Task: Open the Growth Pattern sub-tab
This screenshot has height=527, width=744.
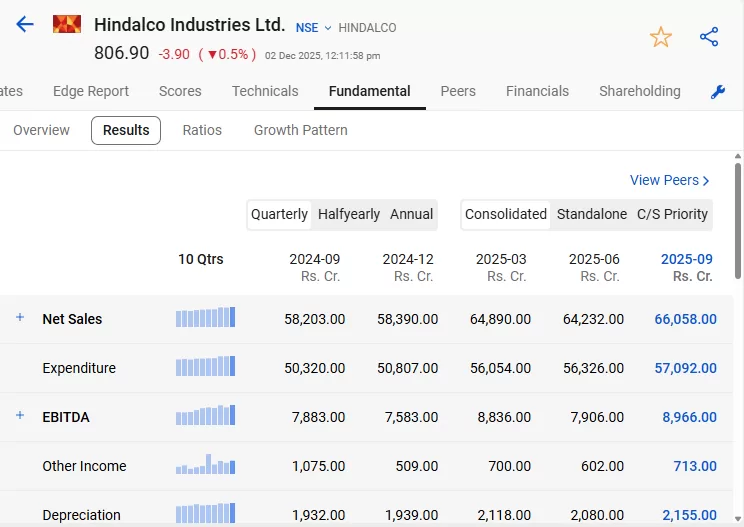Action: click(301, 130)
